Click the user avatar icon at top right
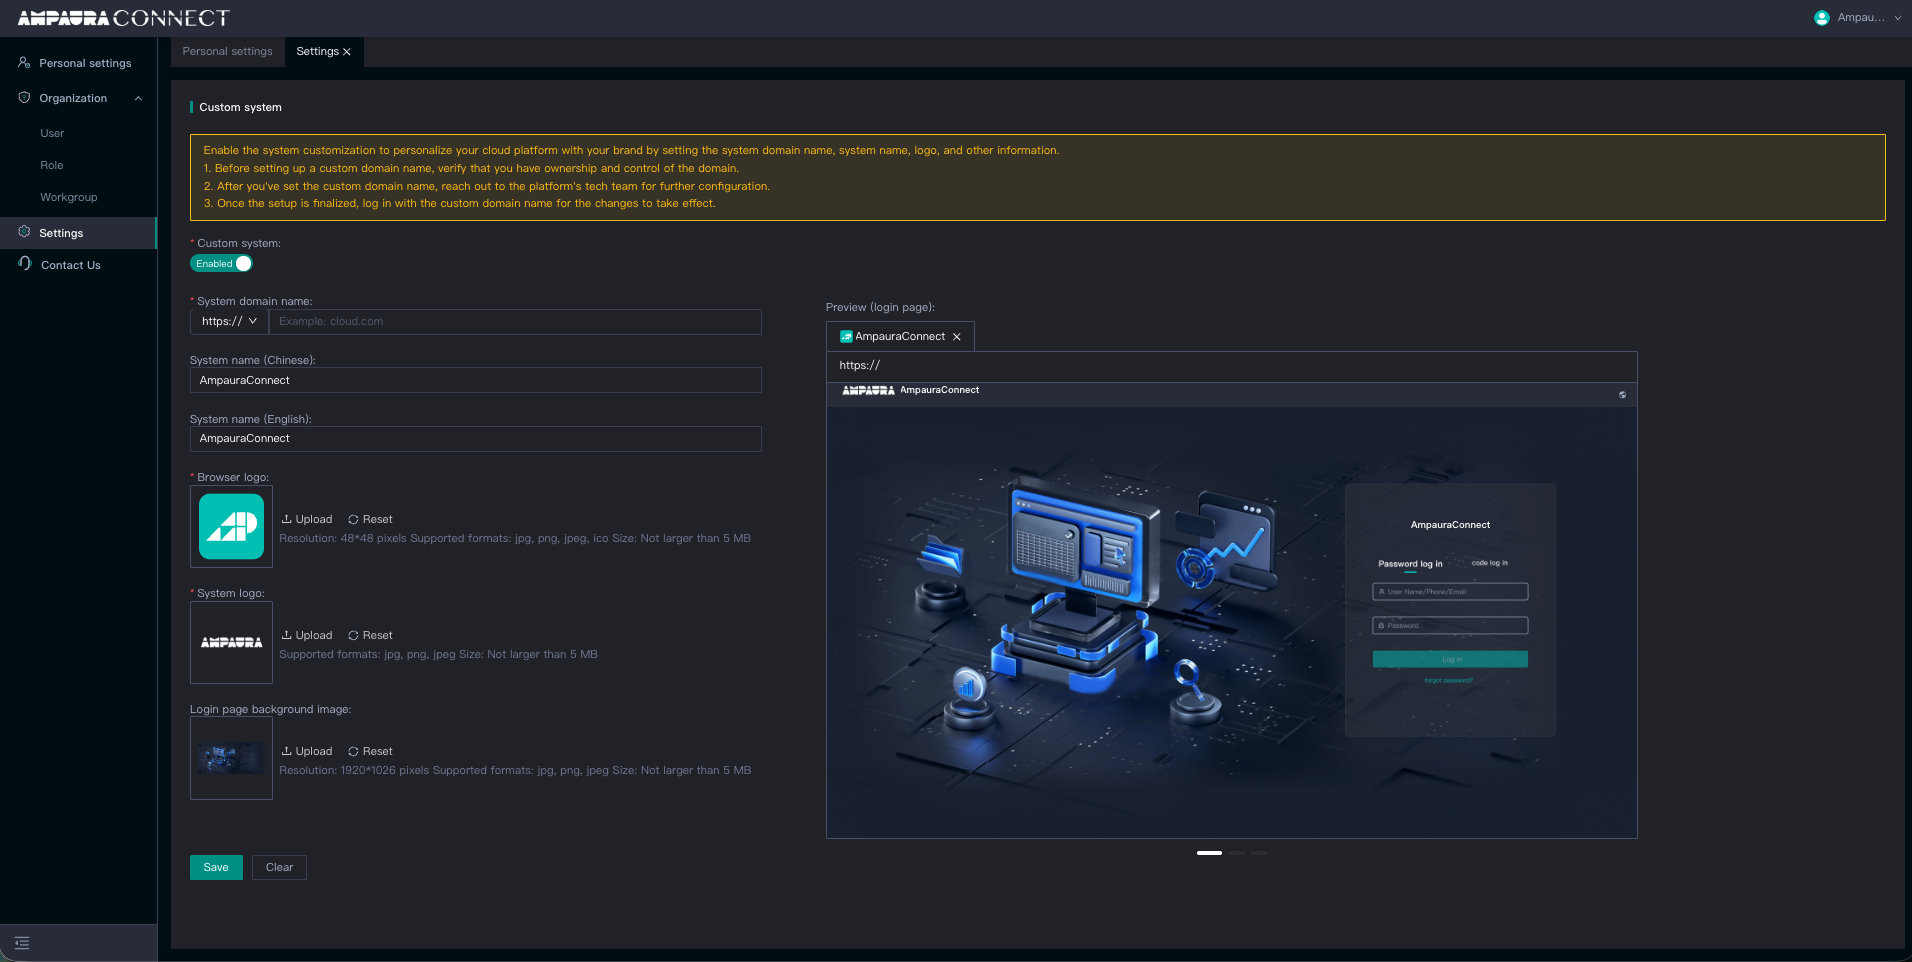Image resolution: width=1912 pixels, height=962 pixels. pos(1822,17)
